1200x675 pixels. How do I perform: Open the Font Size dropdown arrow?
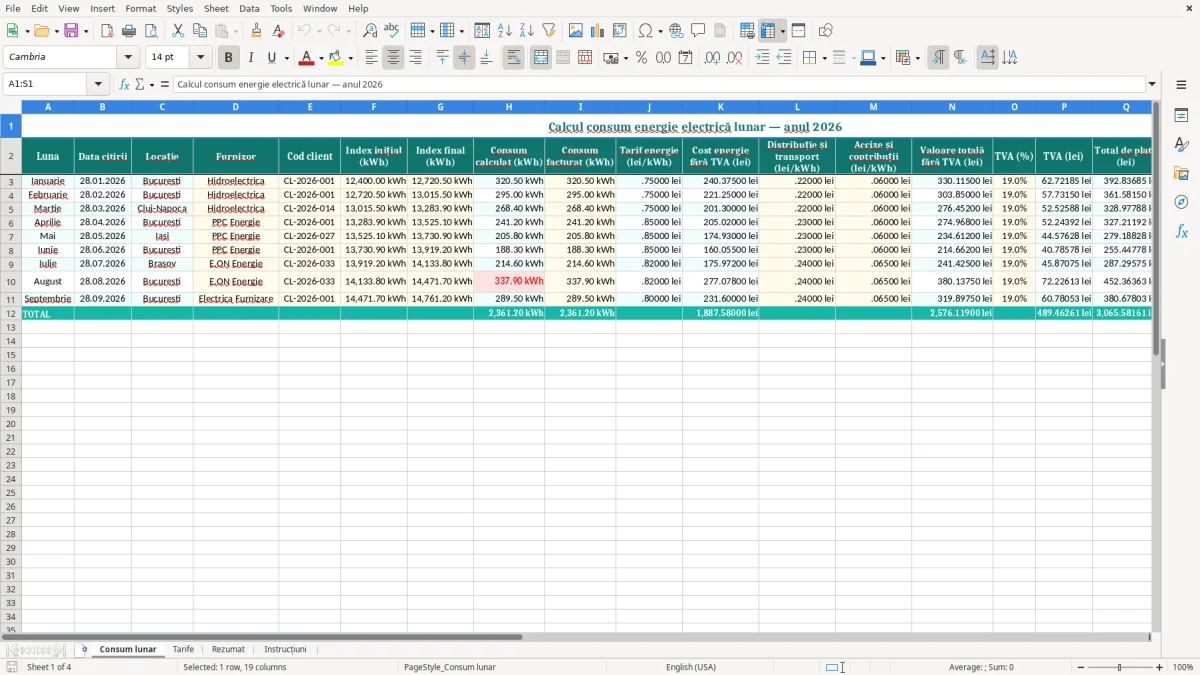click(x=200, y=58)
